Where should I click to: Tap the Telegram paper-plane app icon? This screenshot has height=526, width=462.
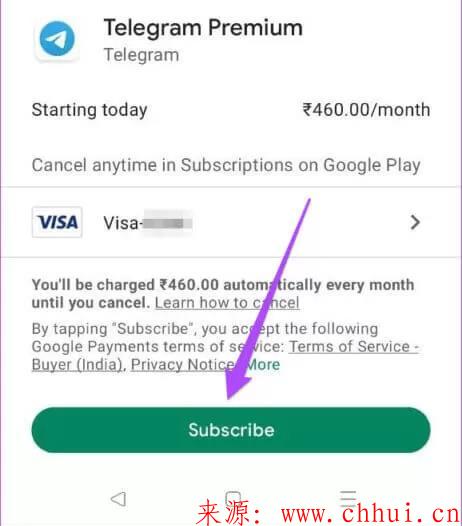pyautogui.click(x=57, y=39)
